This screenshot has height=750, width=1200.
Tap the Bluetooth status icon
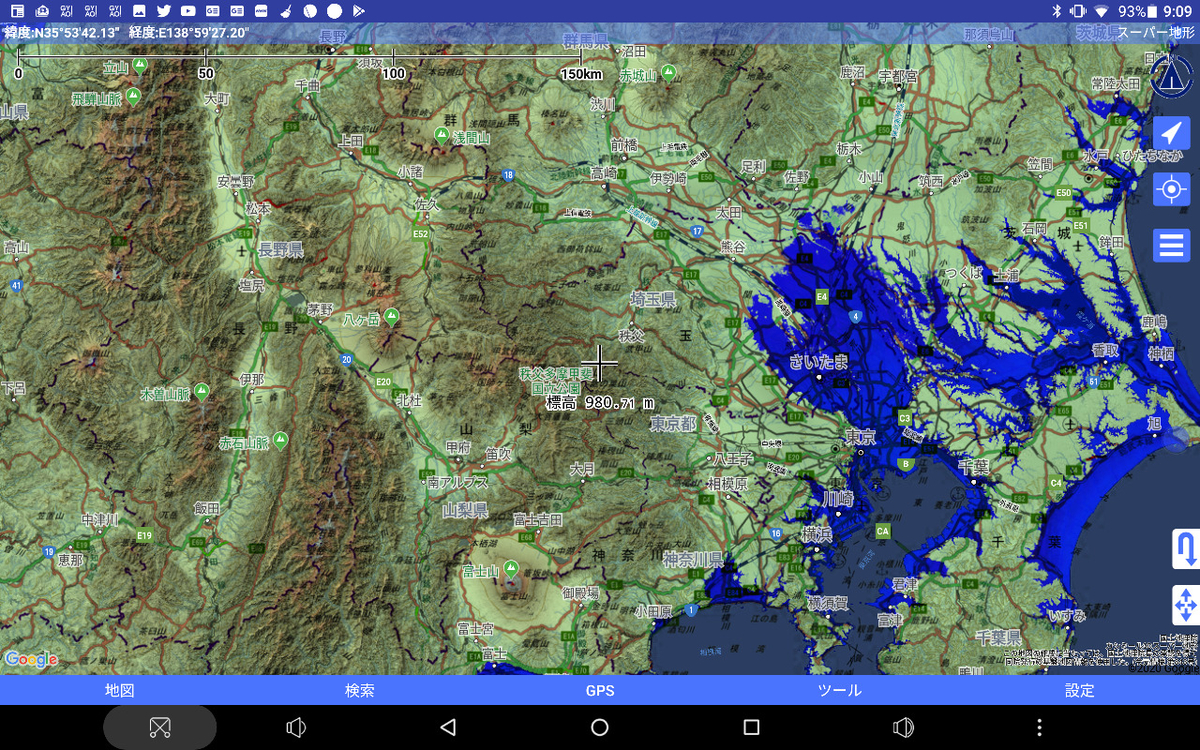tap(1055, 11)
